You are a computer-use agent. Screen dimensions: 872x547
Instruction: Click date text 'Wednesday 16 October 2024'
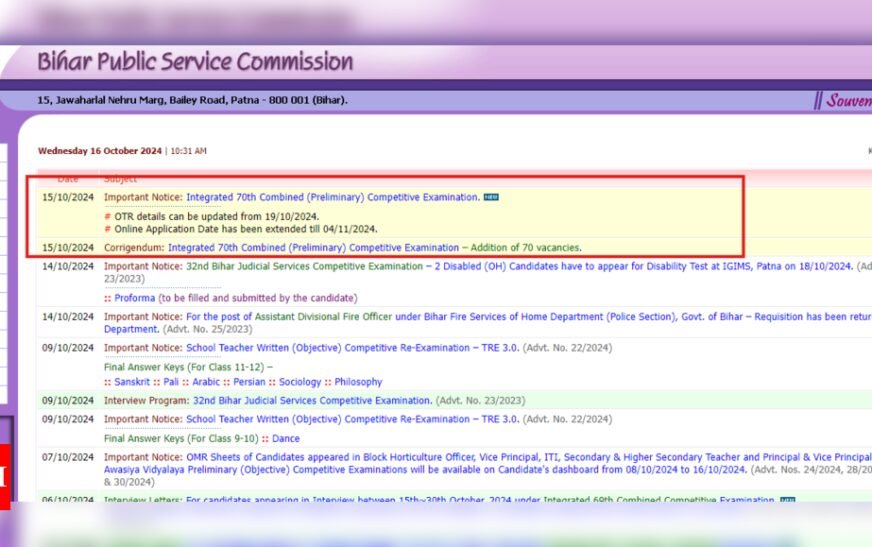click(x=100, y=151)
